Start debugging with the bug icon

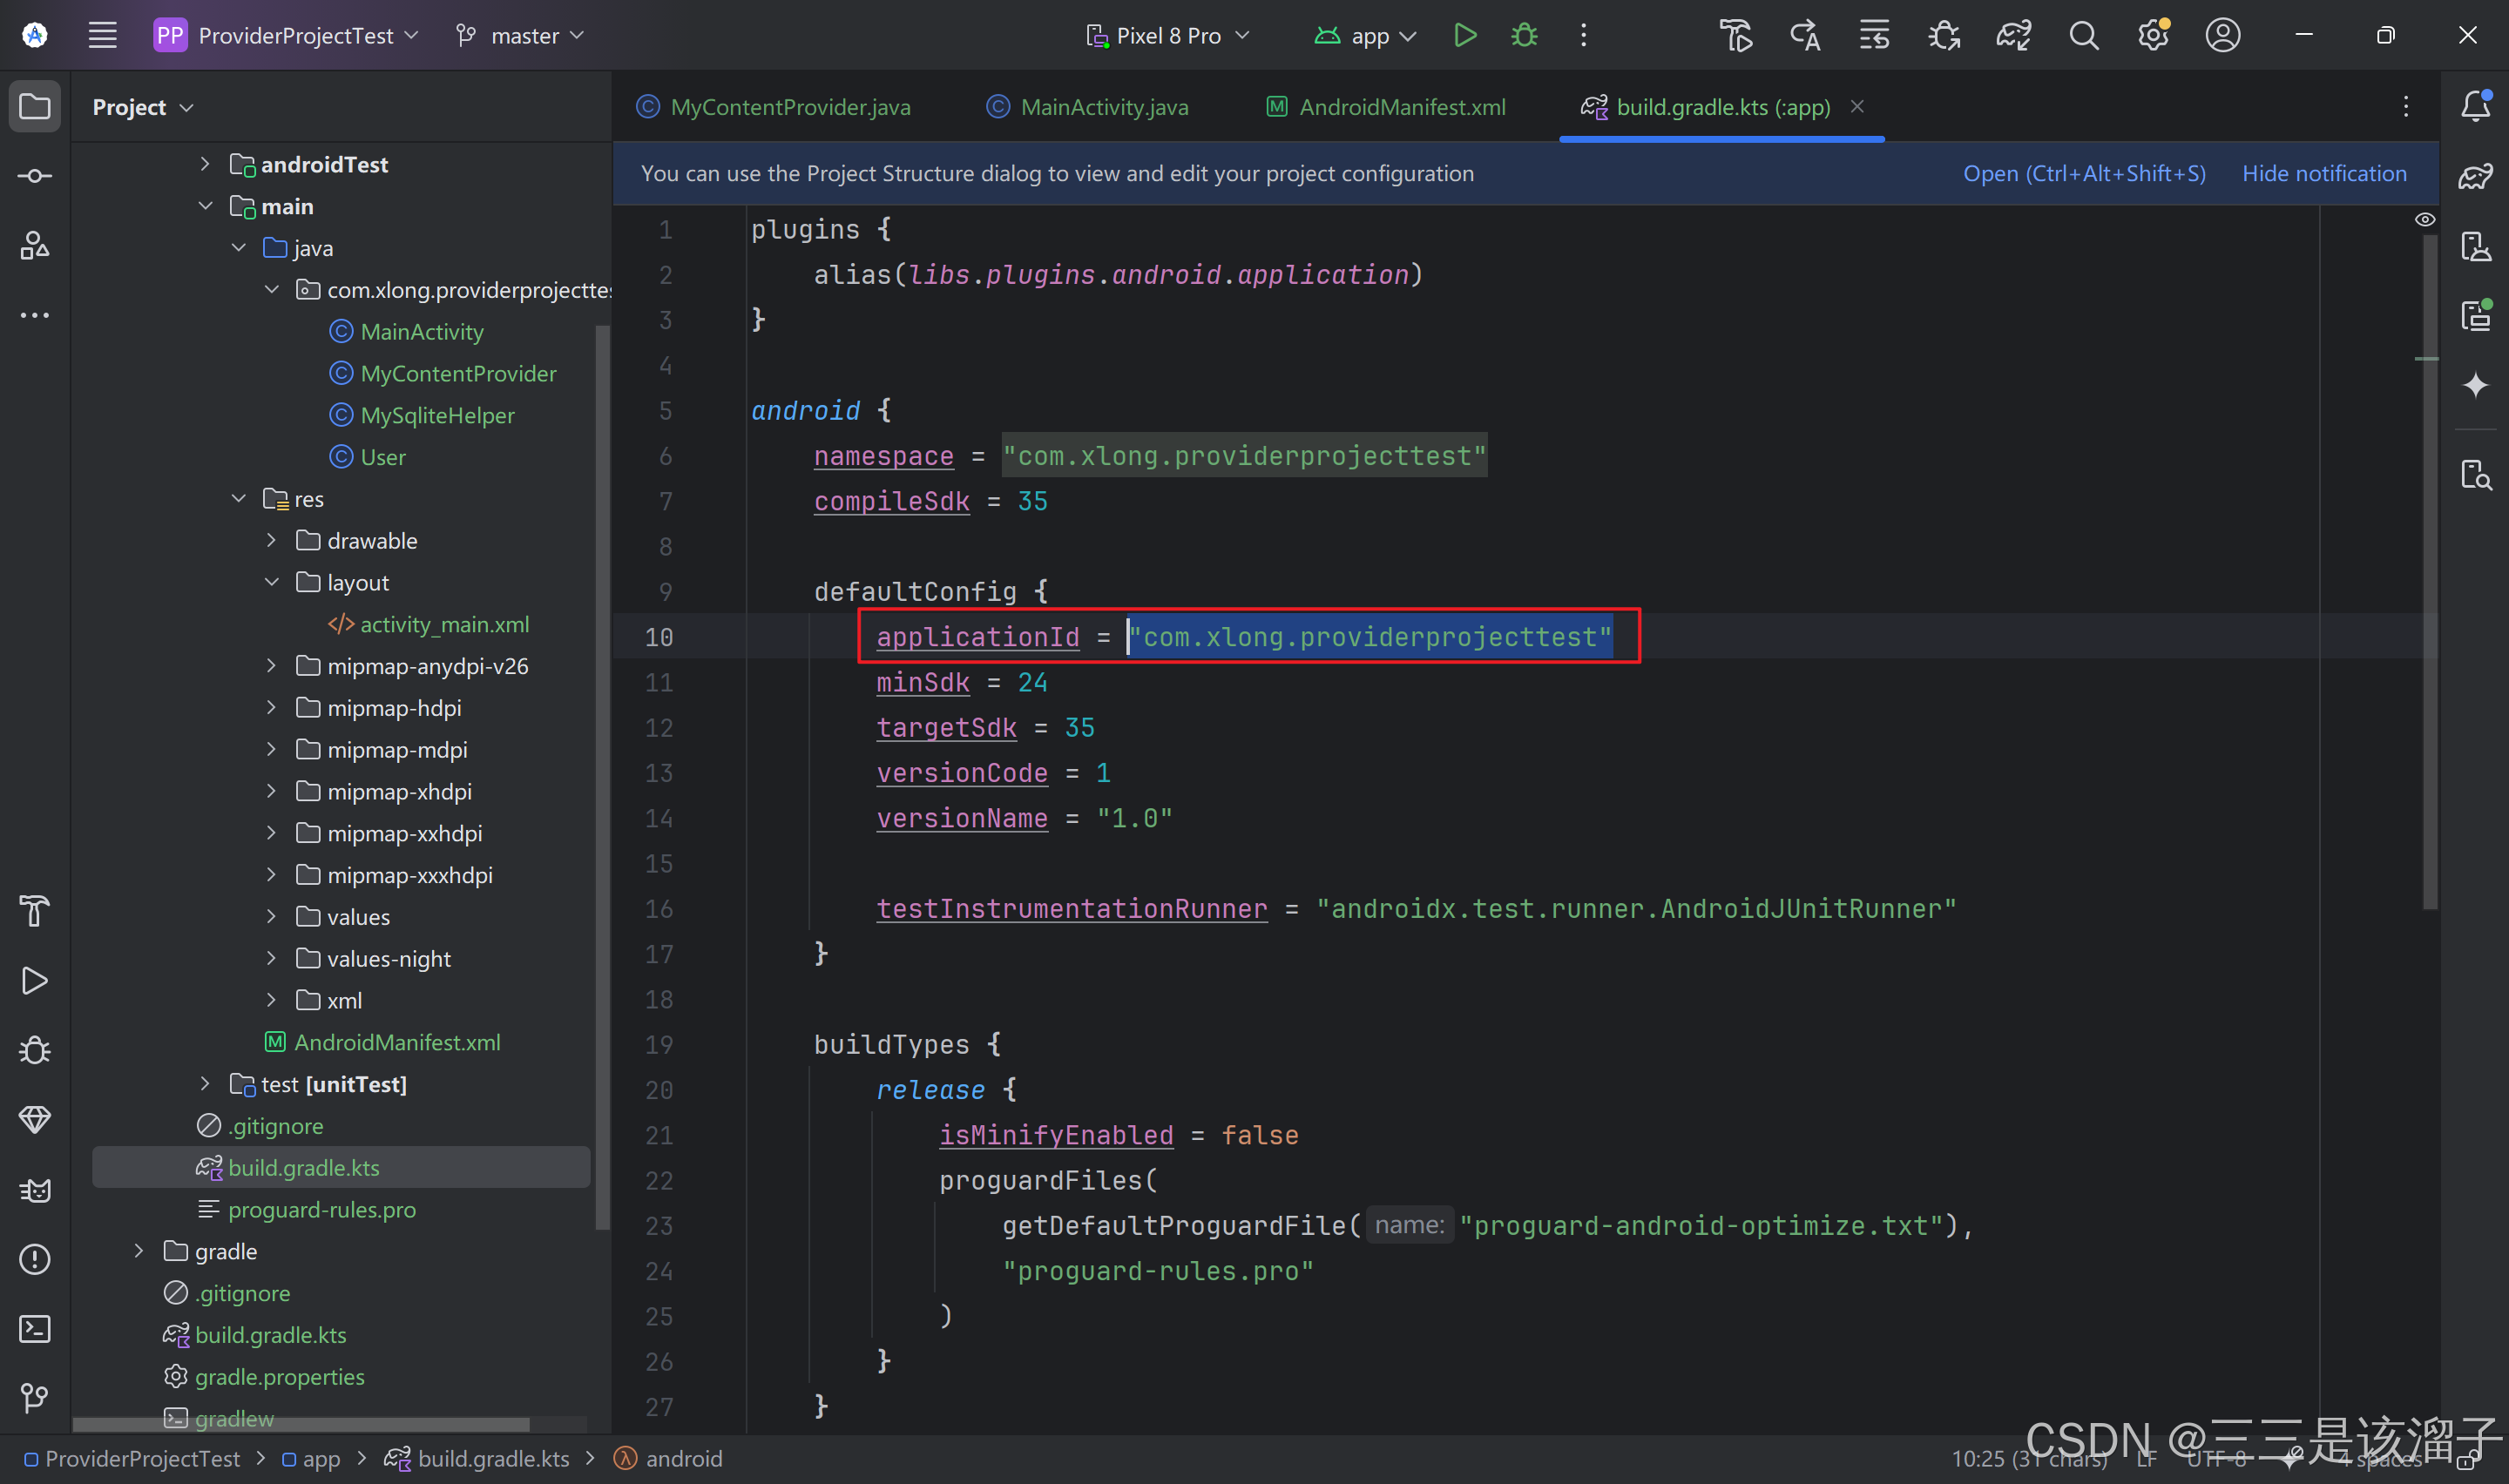click(1524, 36)
